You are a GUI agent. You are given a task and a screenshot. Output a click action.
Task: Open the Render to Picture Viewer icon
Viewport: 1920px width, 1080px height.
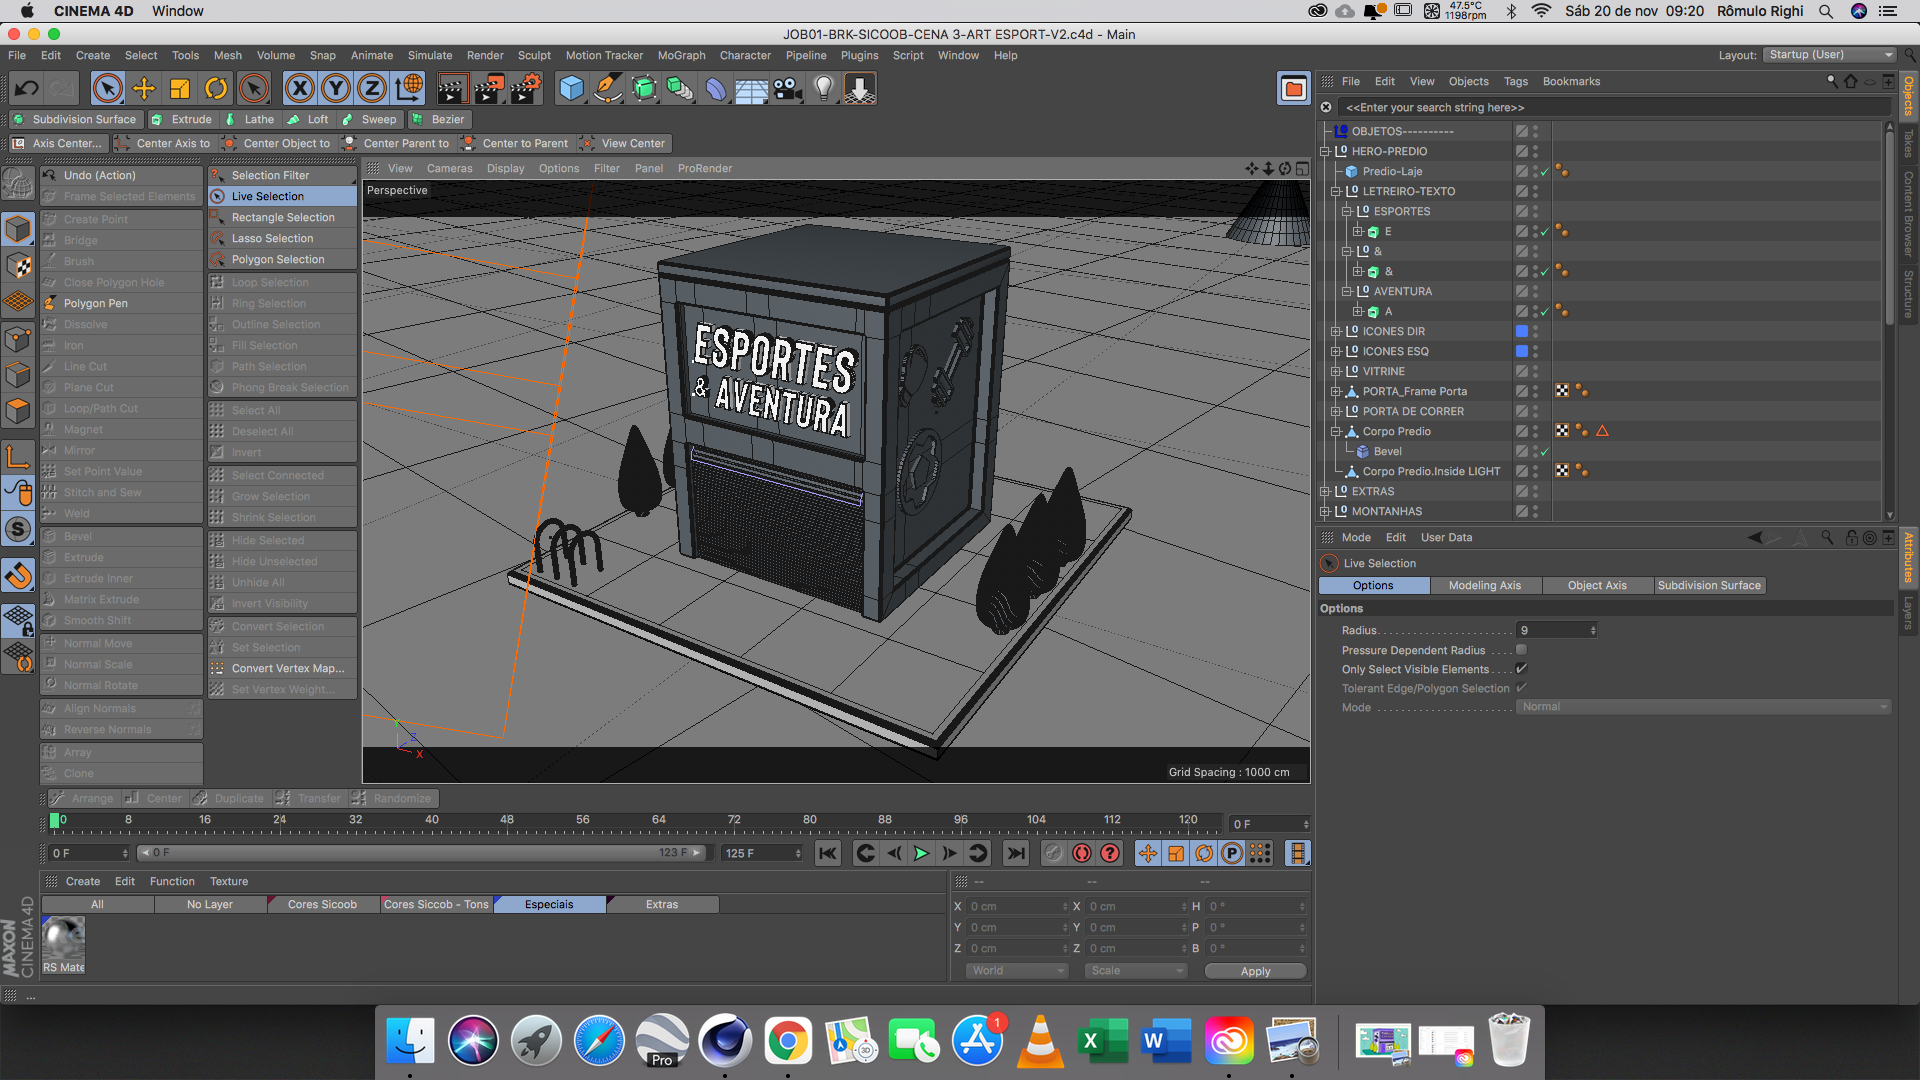pos(488,89)
